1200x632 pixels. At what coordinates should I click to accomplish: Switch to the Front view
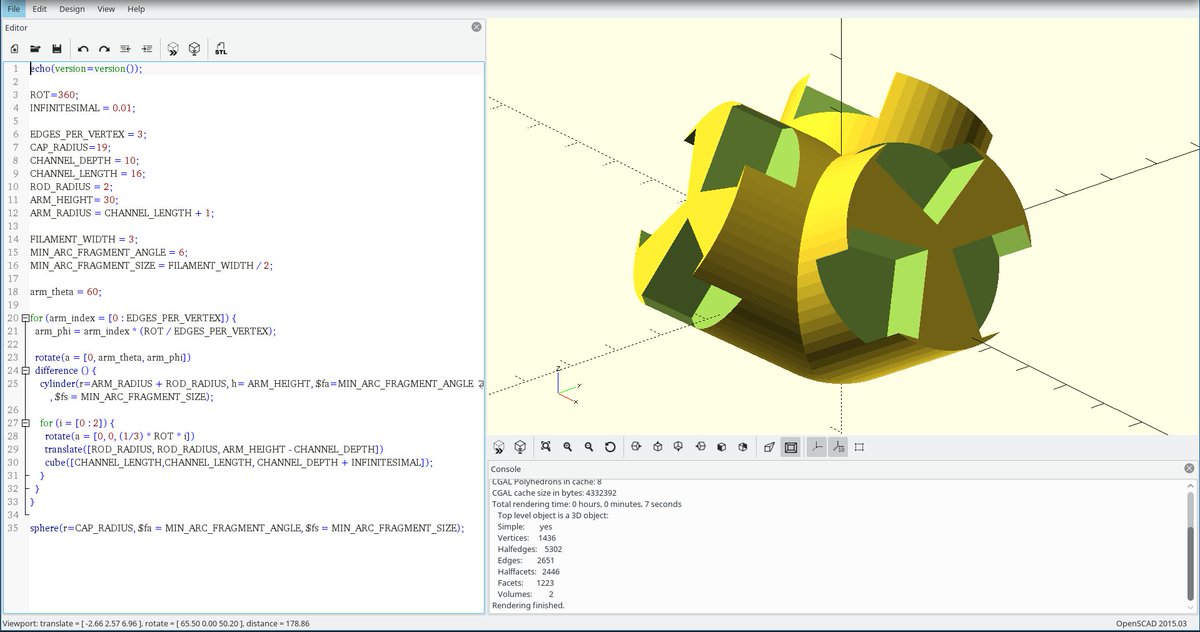coord(722,447)
